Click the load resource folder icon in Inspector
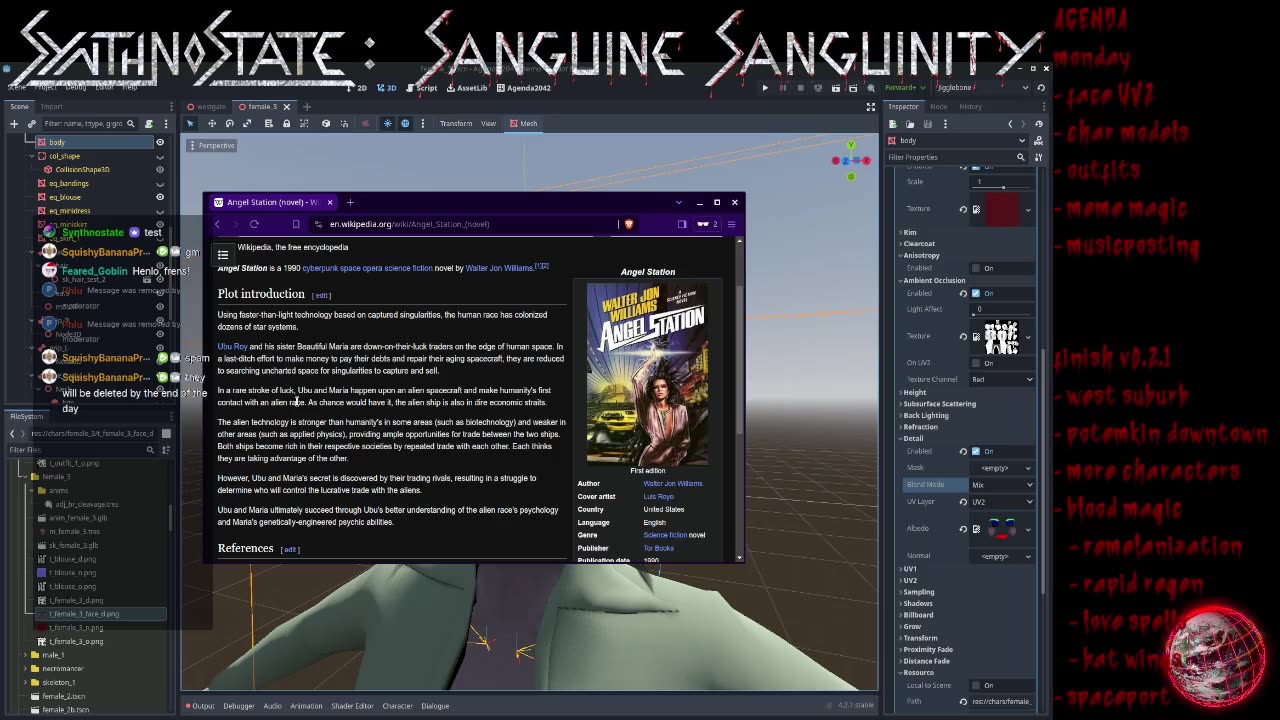1280x720 pixels. coord(909,124)
